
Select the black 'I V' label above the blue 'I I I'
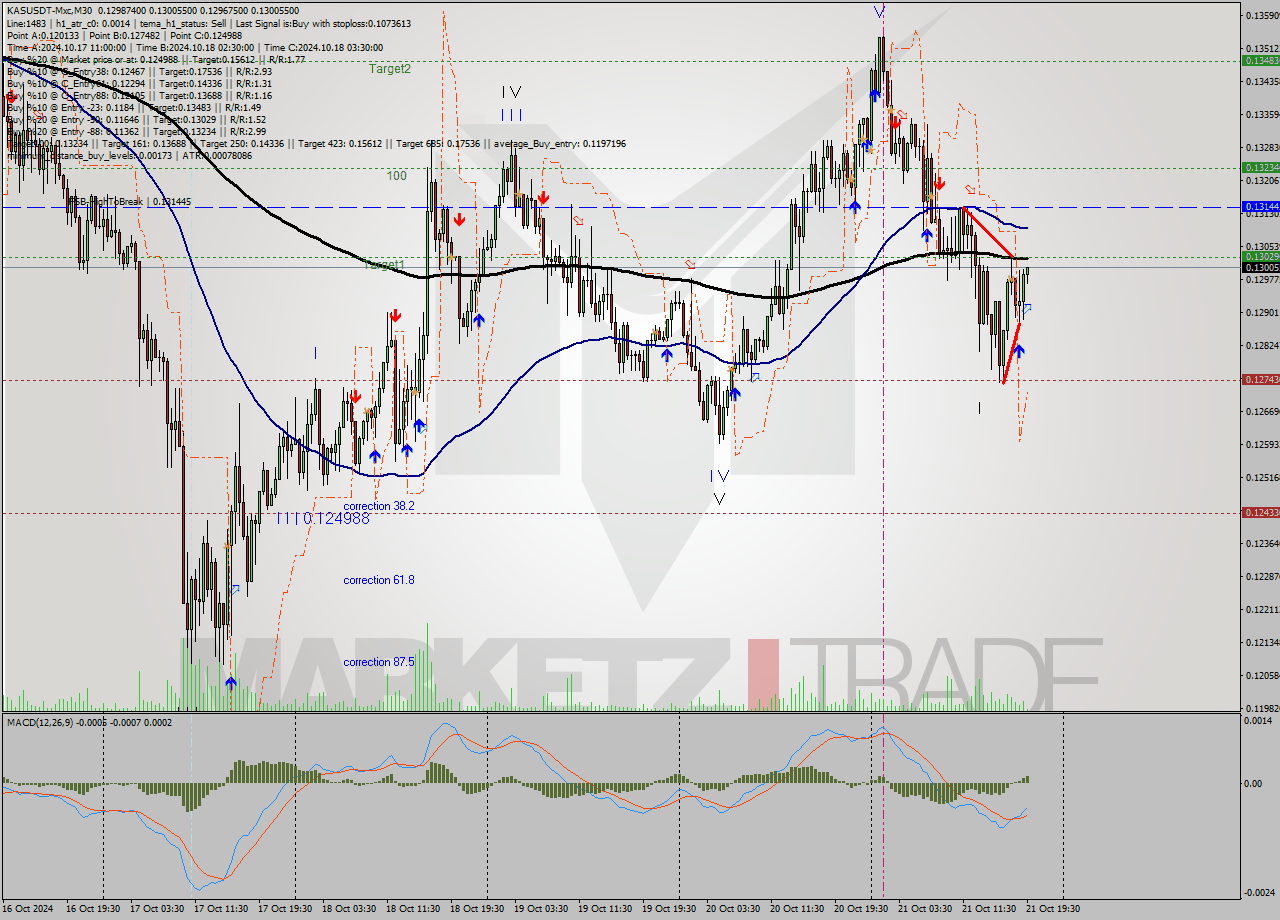point(511,92)
